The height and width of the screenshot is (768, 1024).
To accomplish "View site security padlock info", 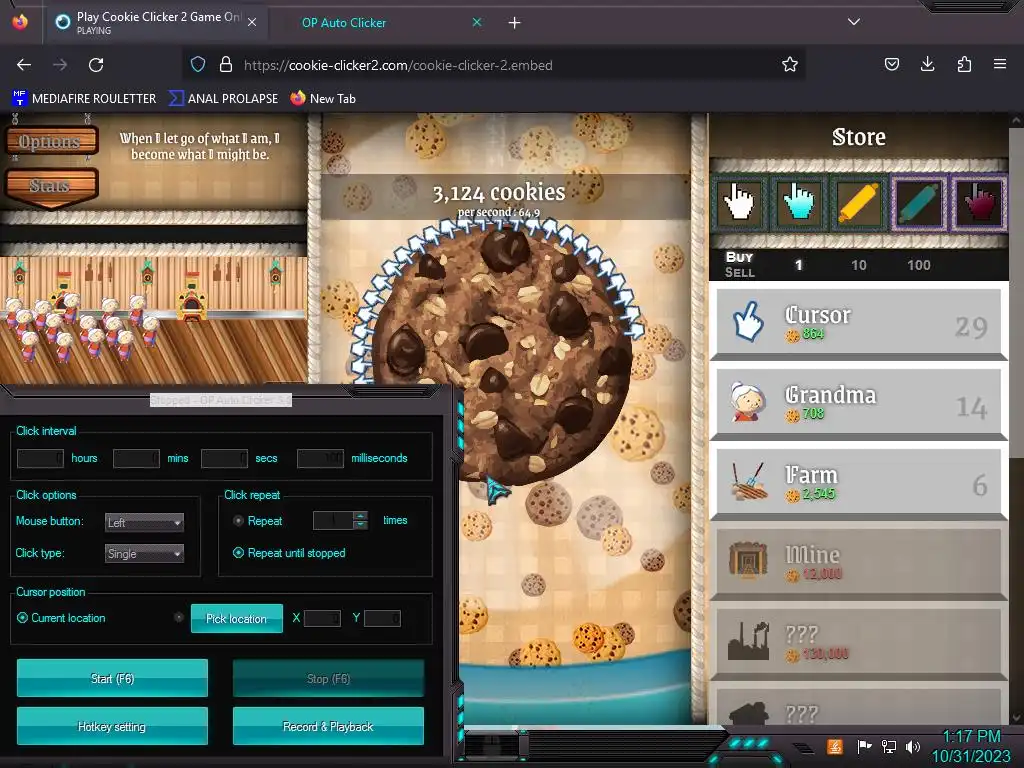I will click(x=226, y=64).
